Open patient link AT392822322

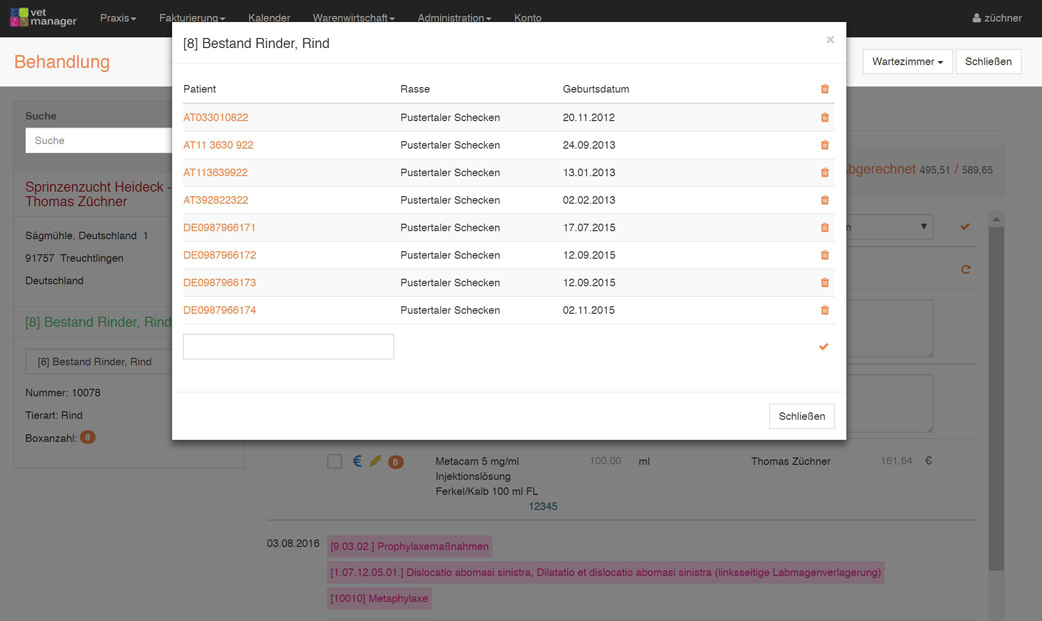pyautogui.click(x=215, y=200)
